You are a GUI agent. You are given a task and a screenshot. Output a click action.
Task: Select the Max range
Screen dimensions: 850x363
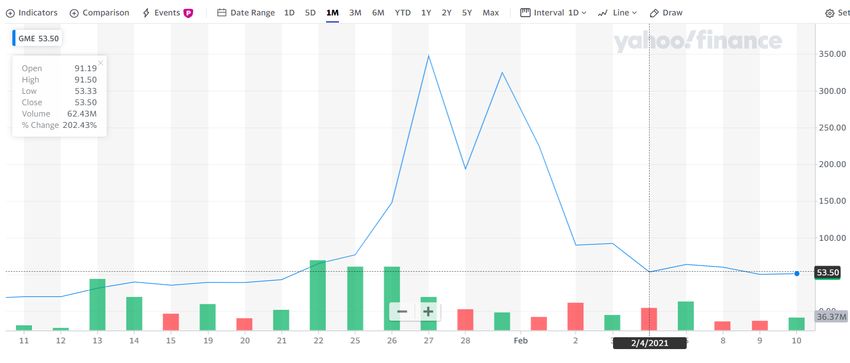pyautogui.click(x=491, y=12)
